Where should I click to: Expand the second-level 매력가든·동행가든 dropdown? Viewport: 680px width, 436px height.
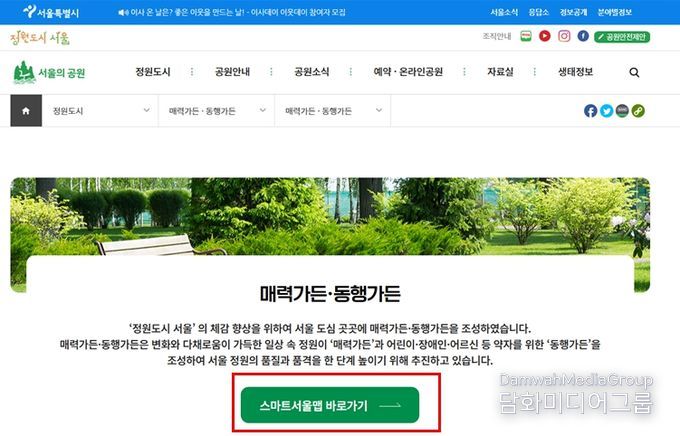[216, 111]
